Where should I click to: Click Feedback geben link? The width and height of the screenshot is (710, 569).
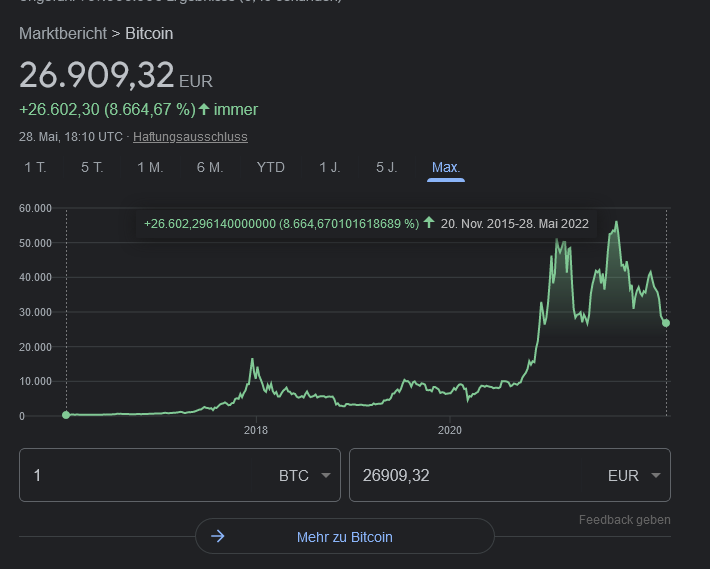point(624,520)
